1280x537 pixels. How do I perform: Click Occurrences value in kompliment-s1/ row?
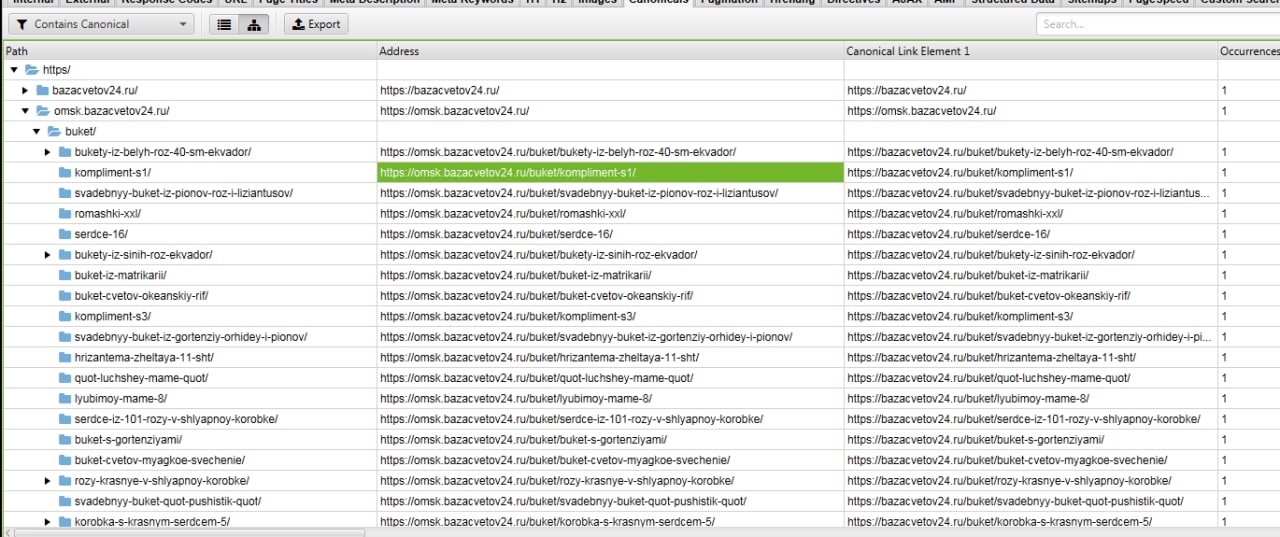pos(1224,172)
